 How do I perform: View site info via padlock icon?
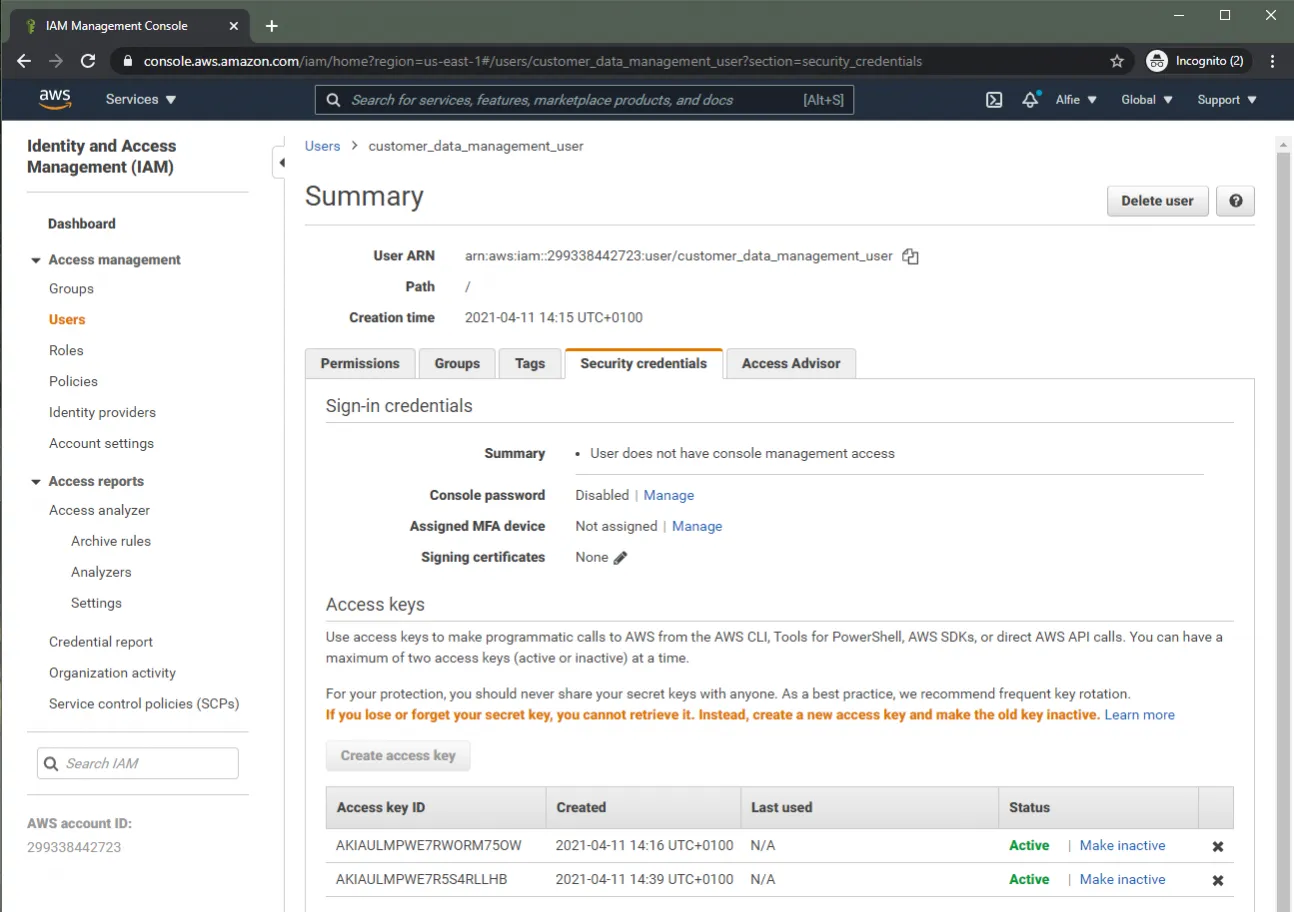pyautogui.click(x=127, y=61)
